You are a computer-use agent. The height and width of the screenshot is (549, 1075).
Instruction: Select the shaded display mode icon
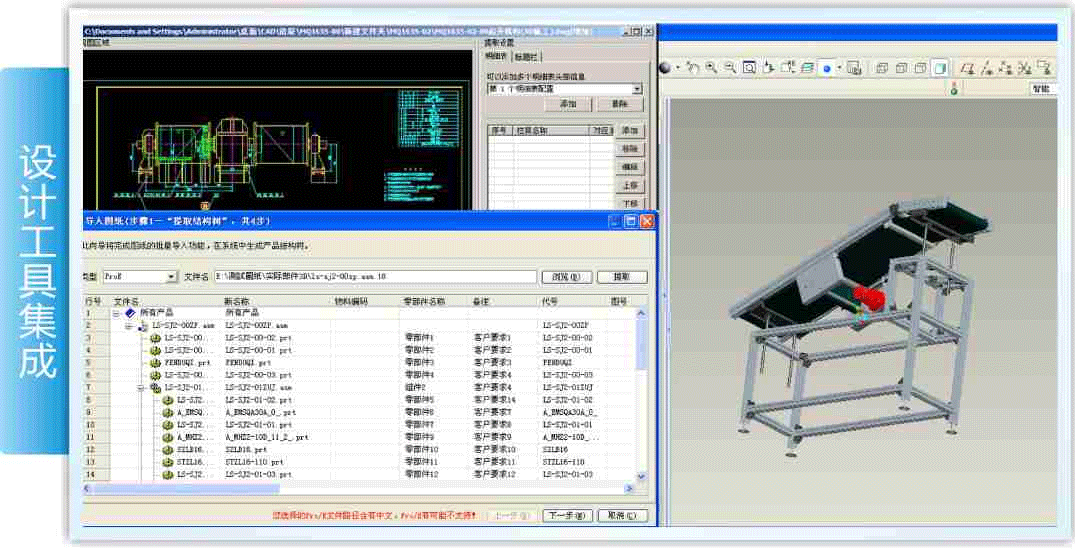coord(939,68)
